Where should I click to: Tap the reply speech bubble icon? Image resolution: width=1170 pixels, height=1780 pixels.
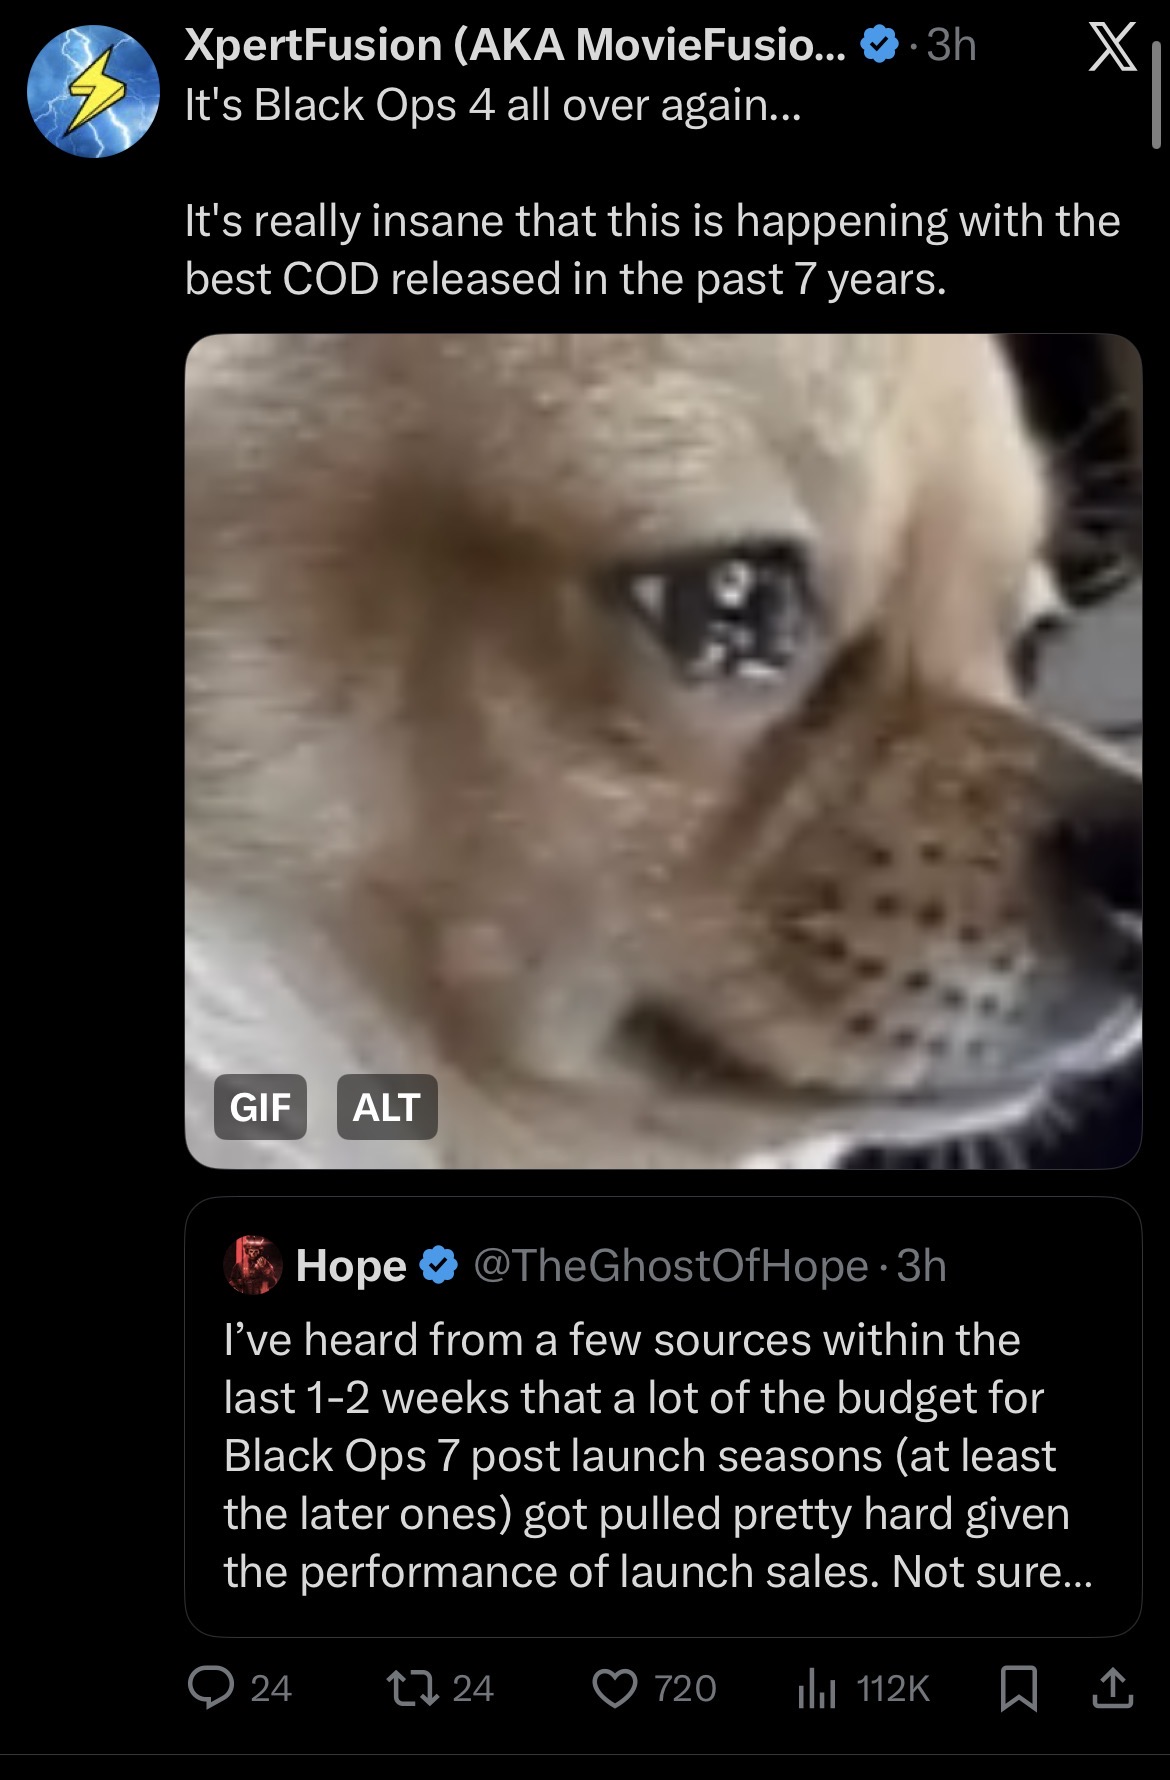210,1688
